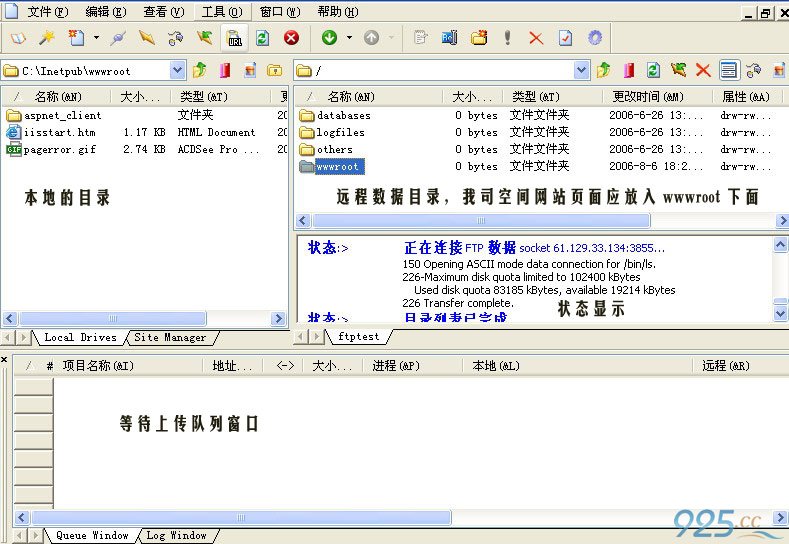The height and width of the screenshot is (544, 789).
Task: Click the red abort transfer icon
Action: click(291, 38)
